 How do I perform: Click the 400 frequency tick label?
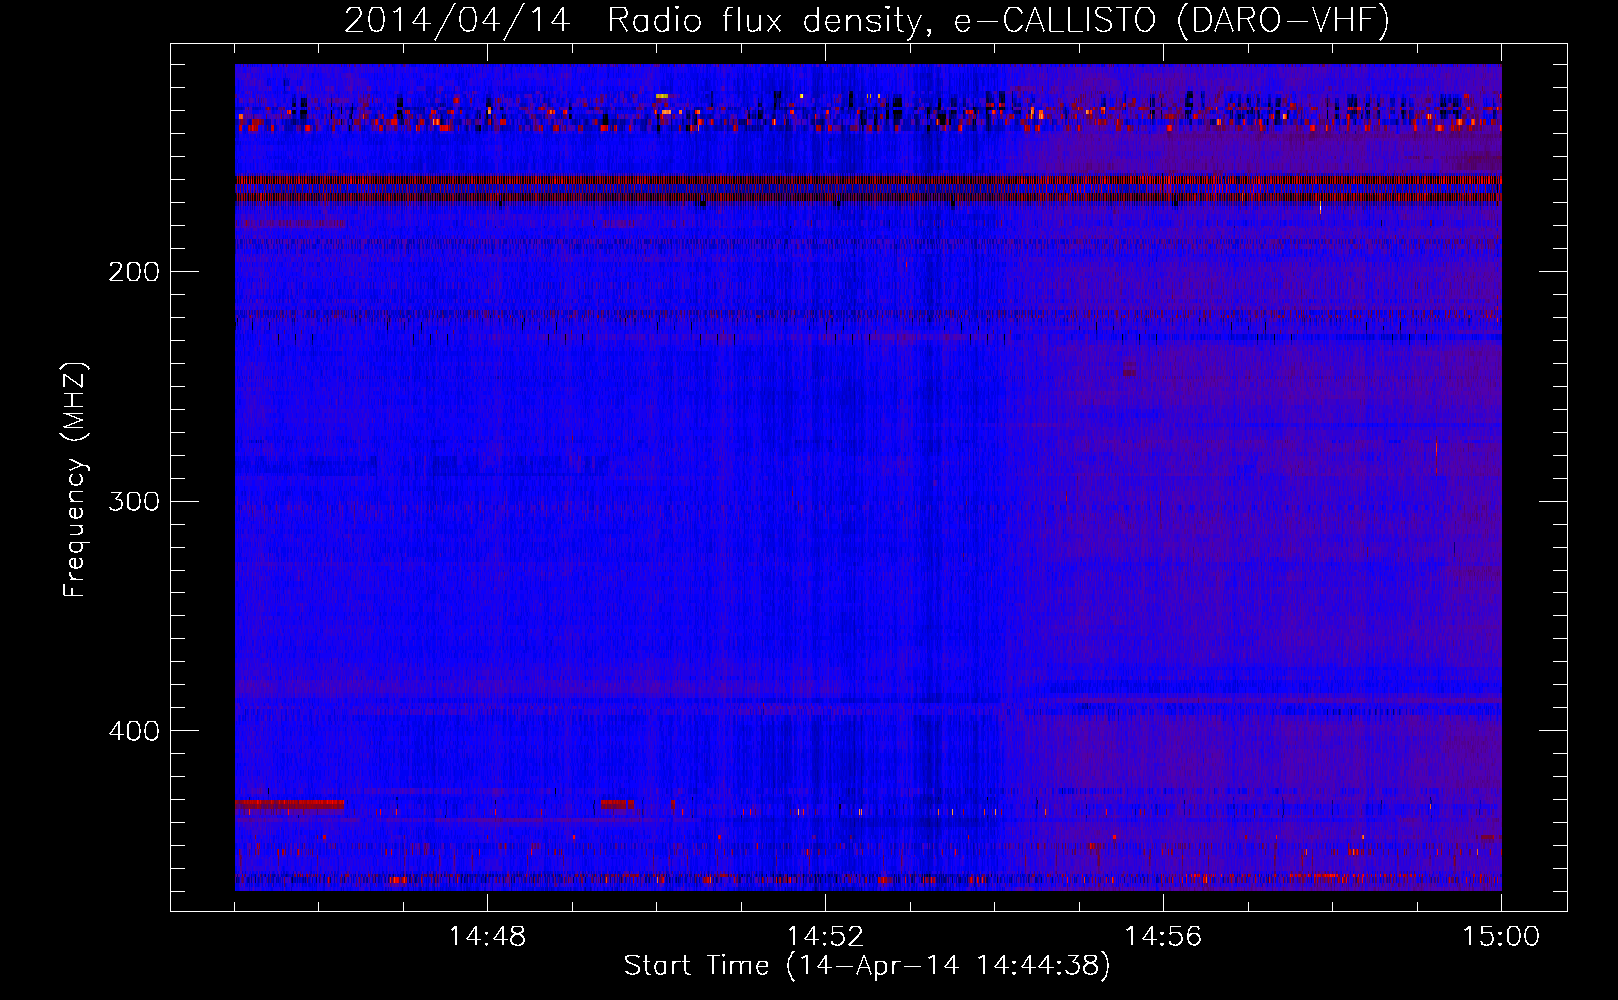click(134, 731)
